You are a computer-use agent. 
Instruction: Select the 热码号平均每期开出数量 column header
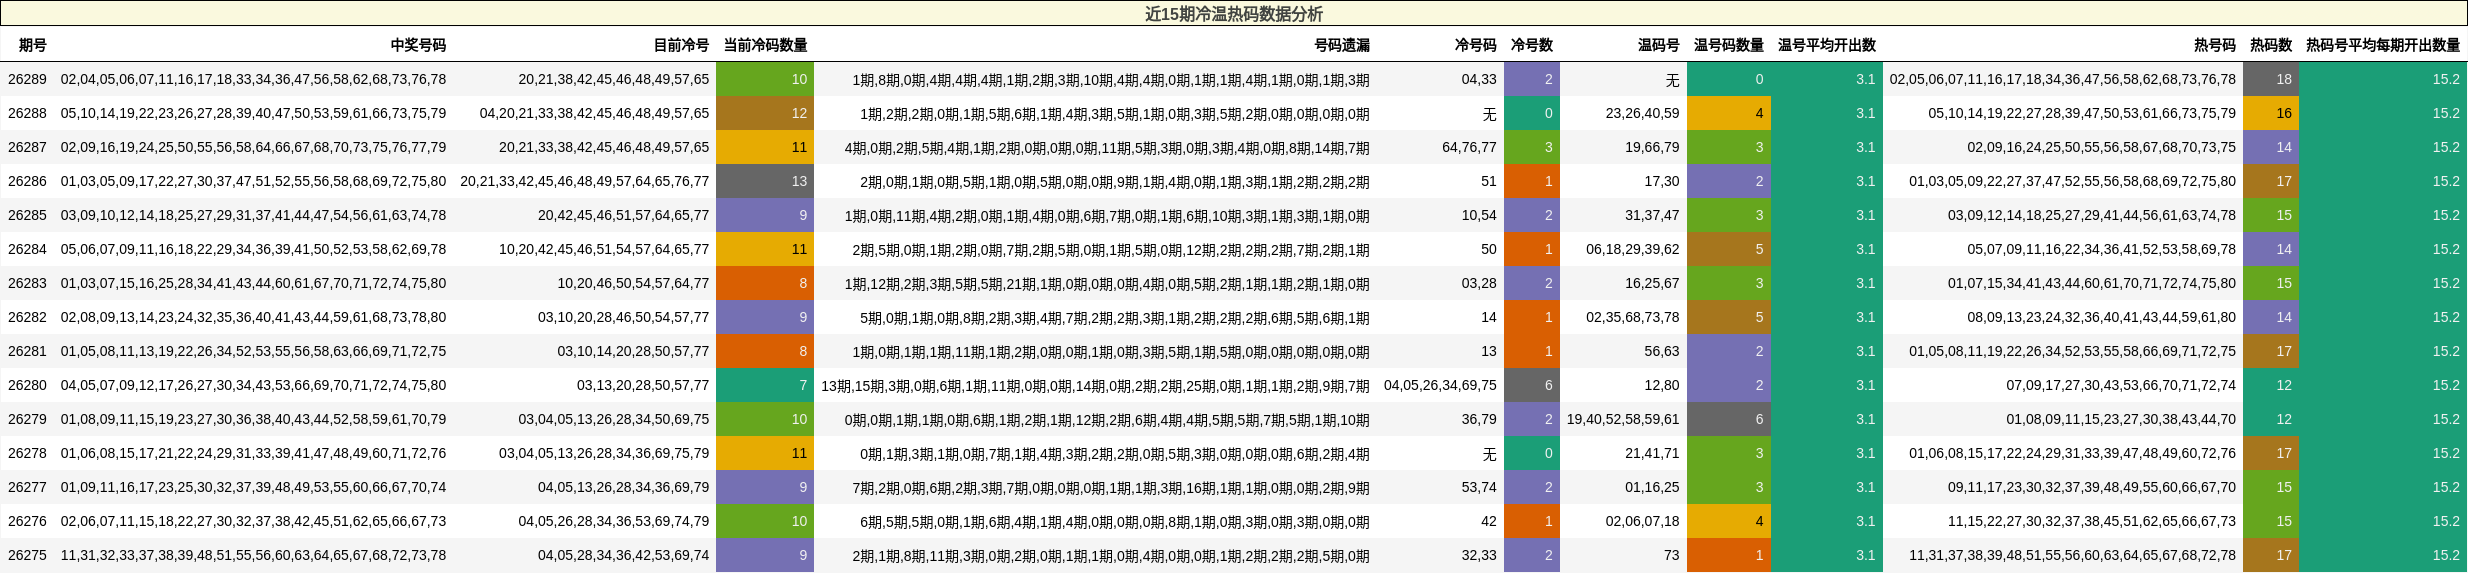(2382, 45)
